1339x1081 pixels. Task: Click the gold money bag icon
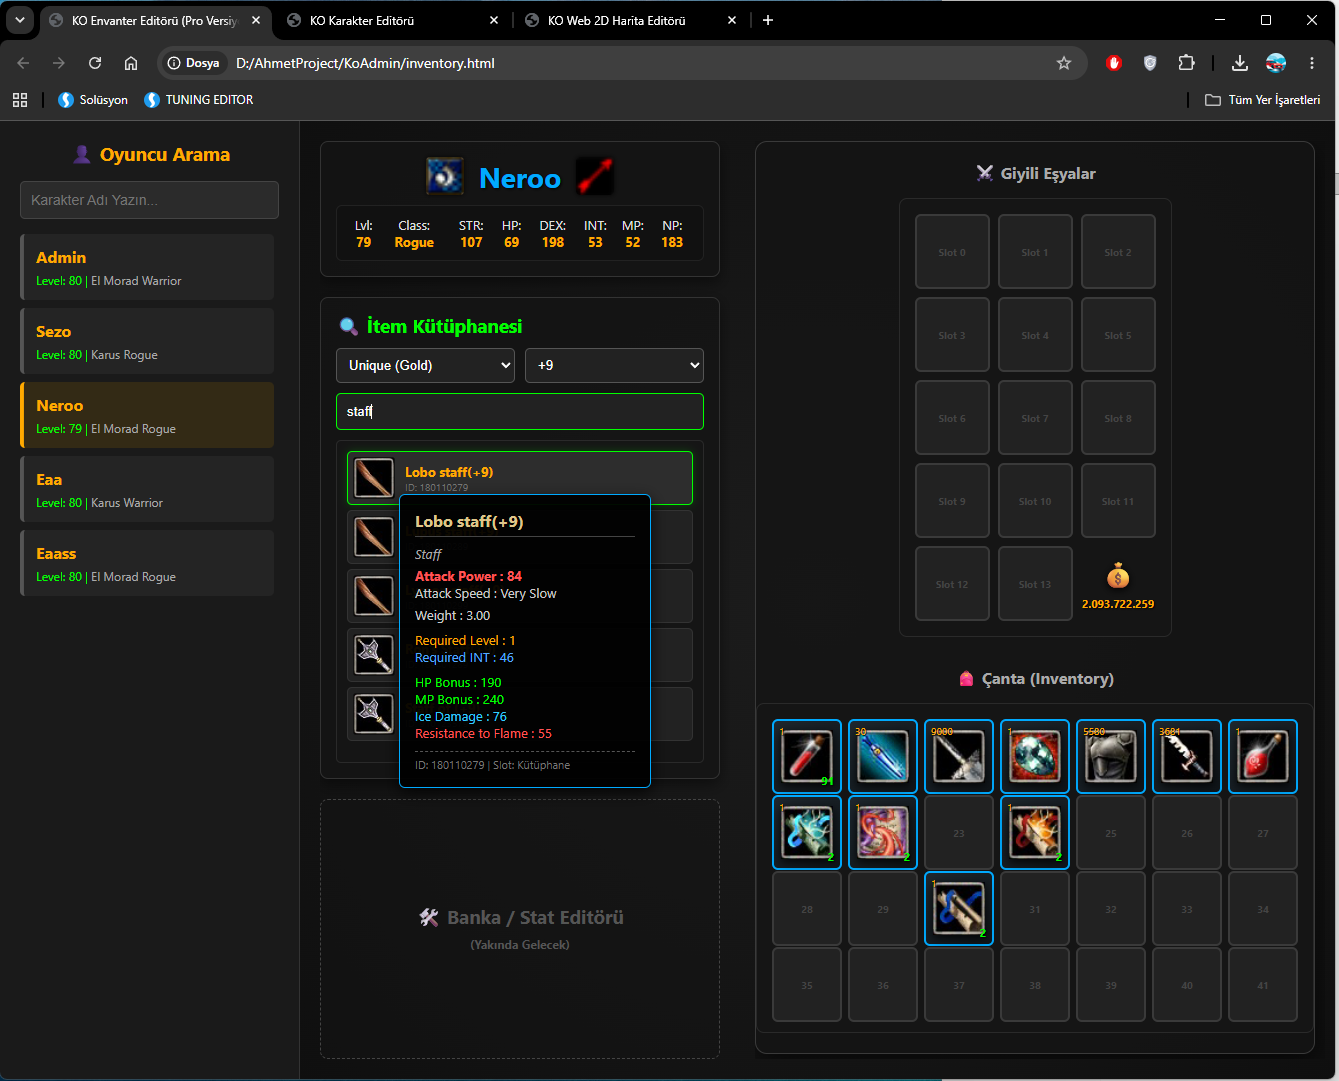[1118, 577]
